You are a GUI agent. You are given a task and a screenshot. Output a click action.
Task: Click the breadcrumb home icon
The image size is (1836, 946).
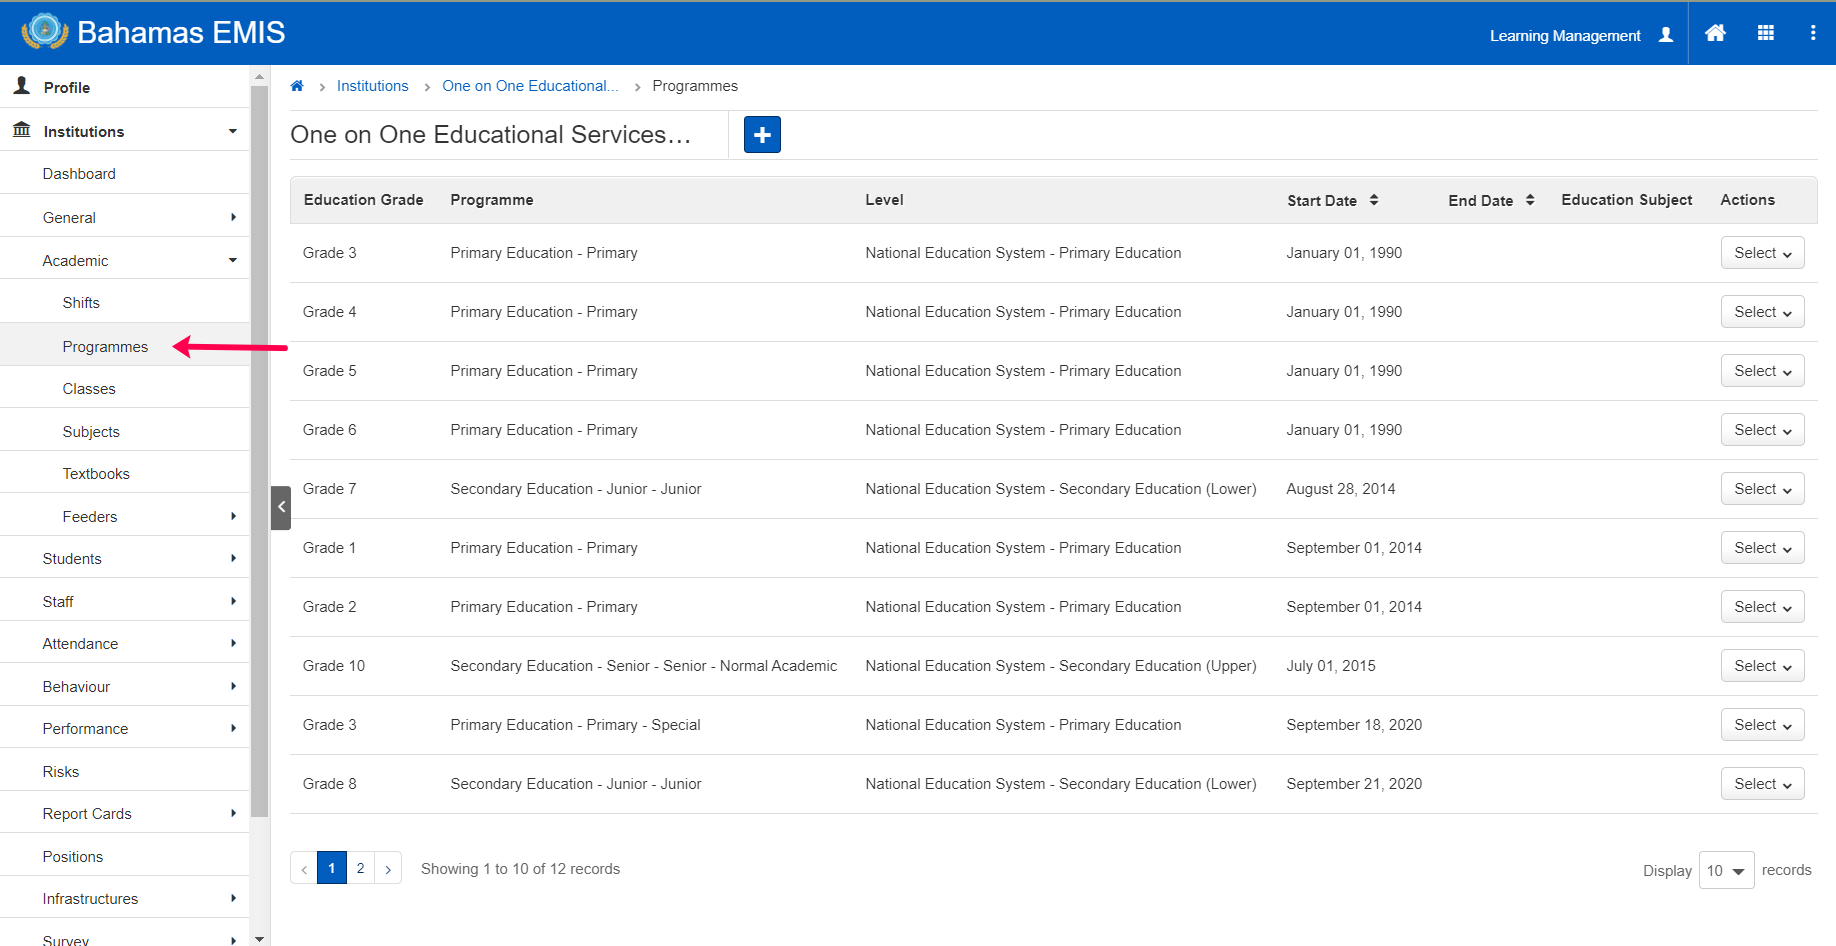click(297, 86)
